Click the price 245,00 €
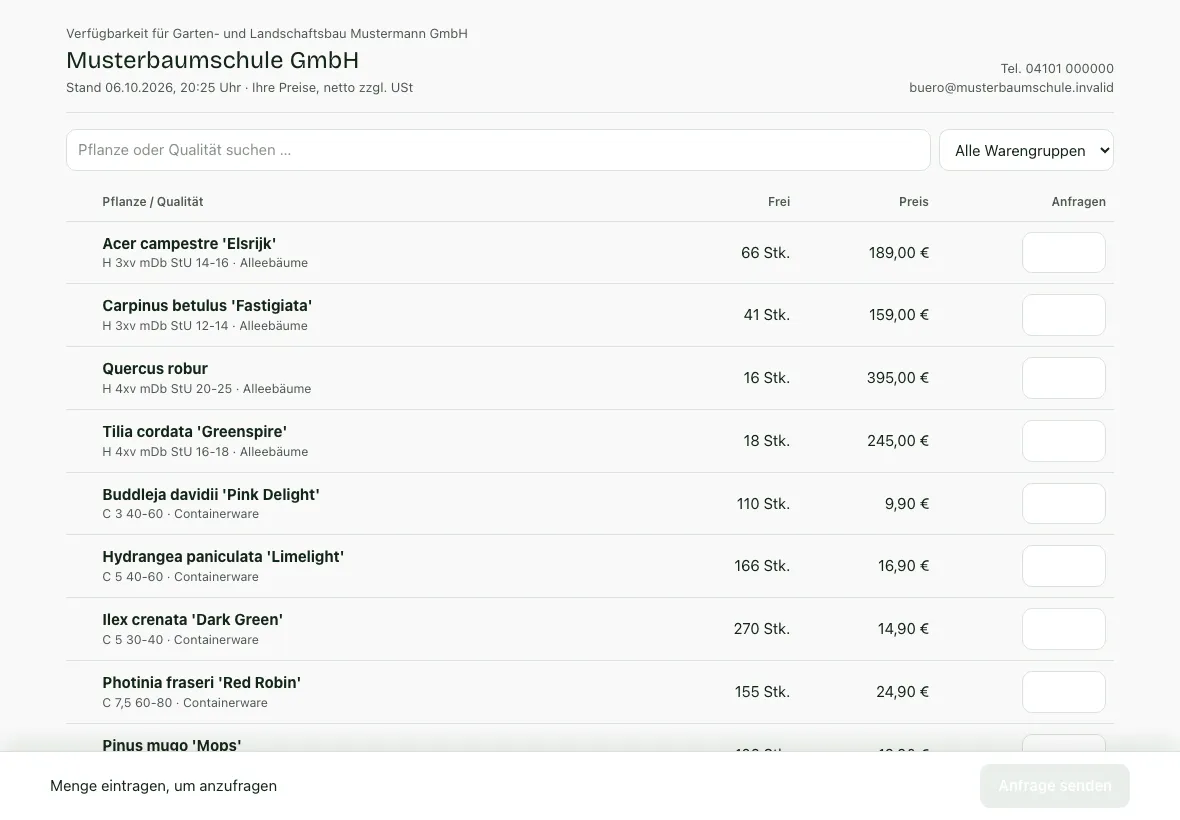Viewport: 1180px width, 820px height. tap(898, 441)
